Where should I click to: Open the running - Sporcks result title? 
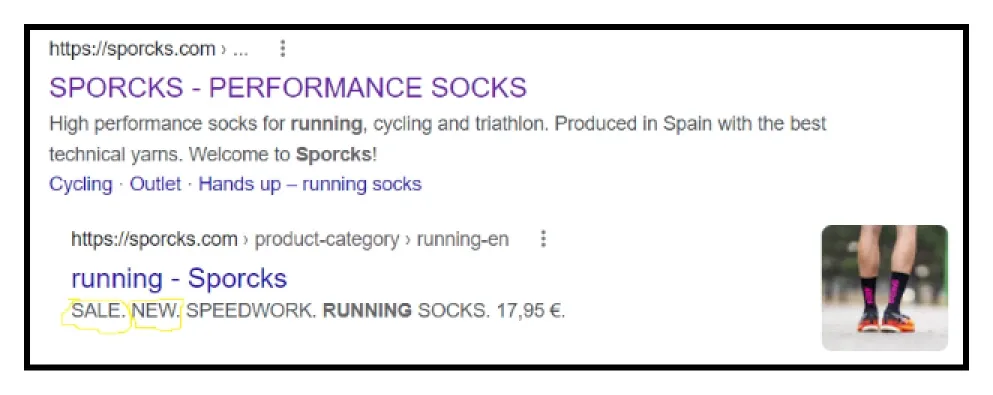click(x=179, y=278)
